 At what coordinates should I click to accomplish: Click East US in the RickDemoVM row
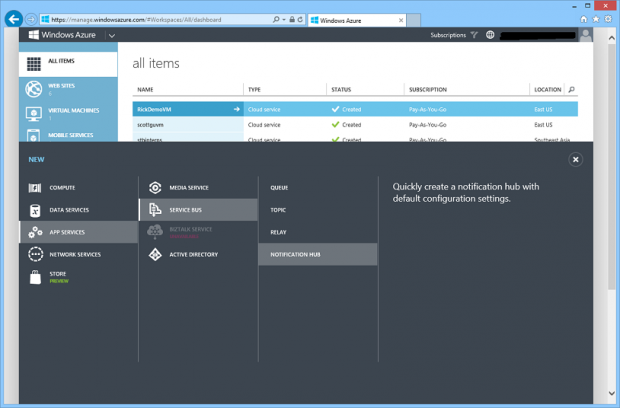tap(543, 110)
